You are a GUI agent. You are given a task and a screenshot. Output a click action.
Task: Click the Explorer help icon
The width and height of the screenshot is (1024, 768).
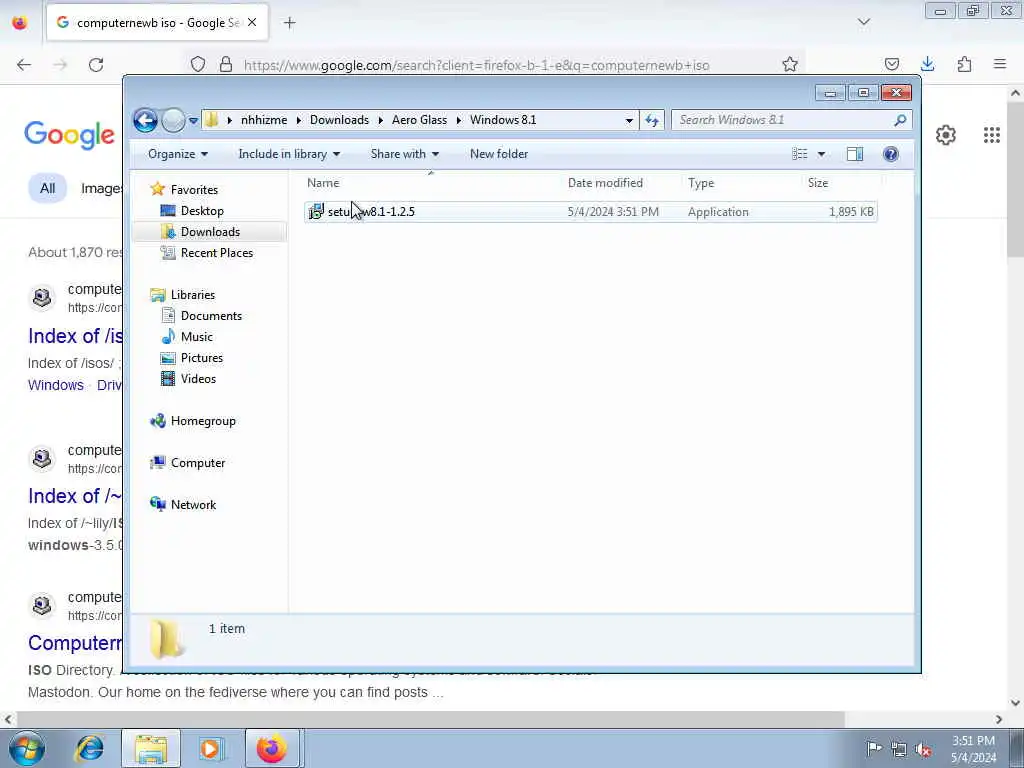[x=891, y=154]
